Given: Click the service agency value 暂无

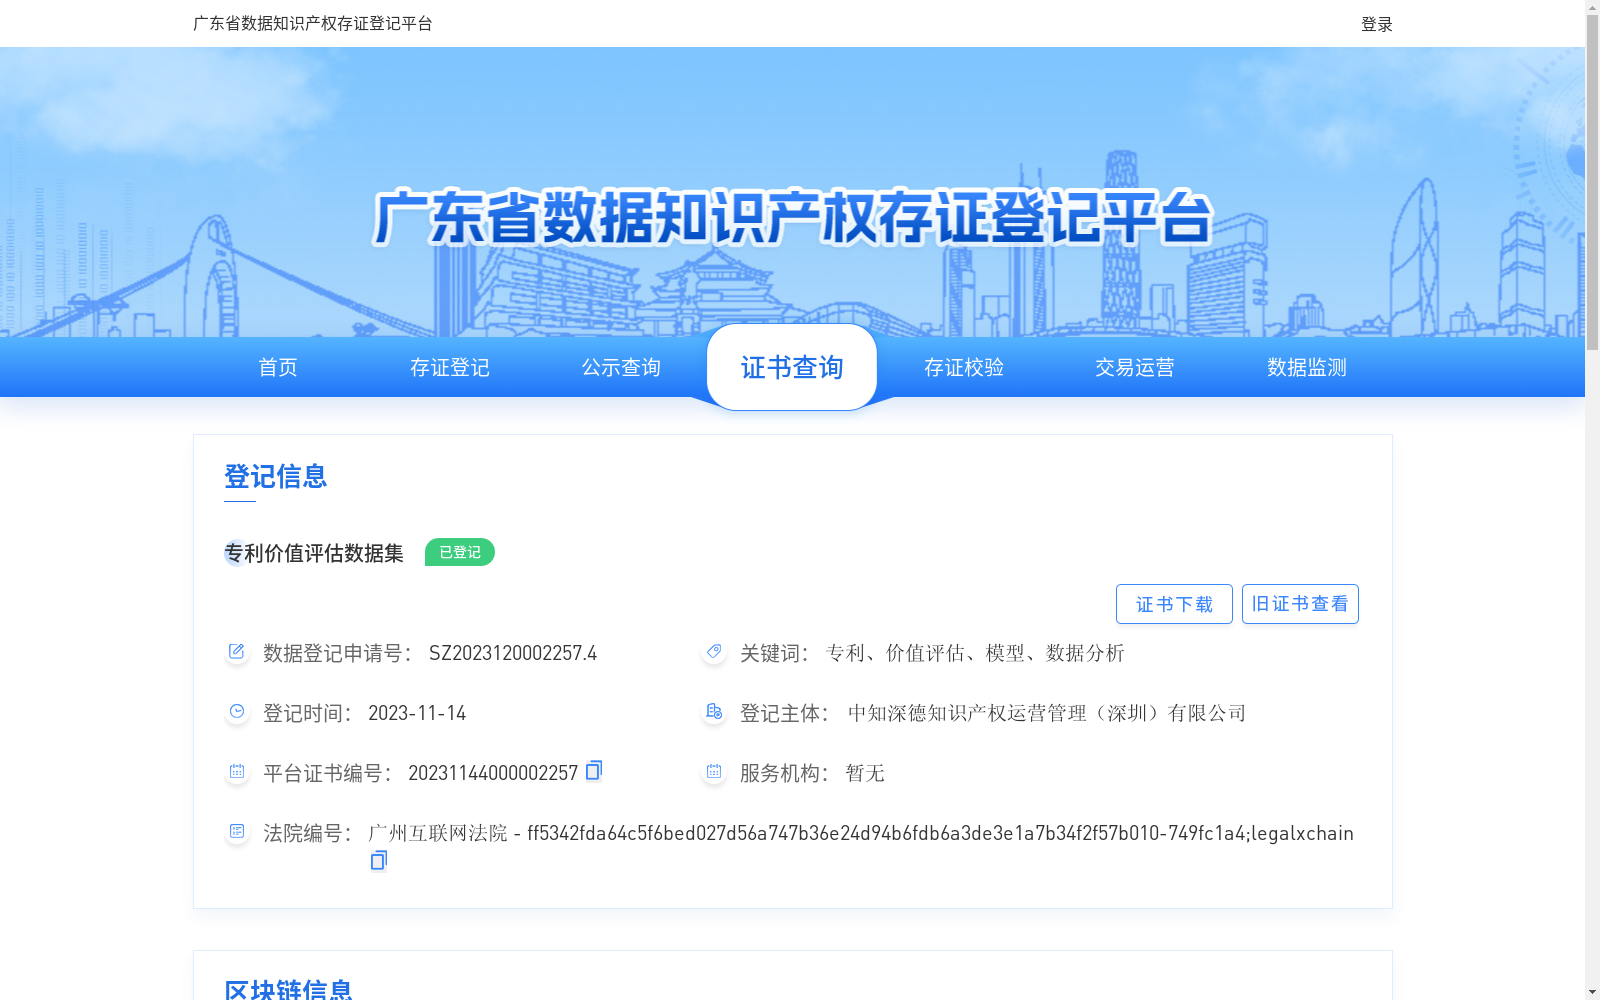Looking at the screenshot, I should pos(865,773).
